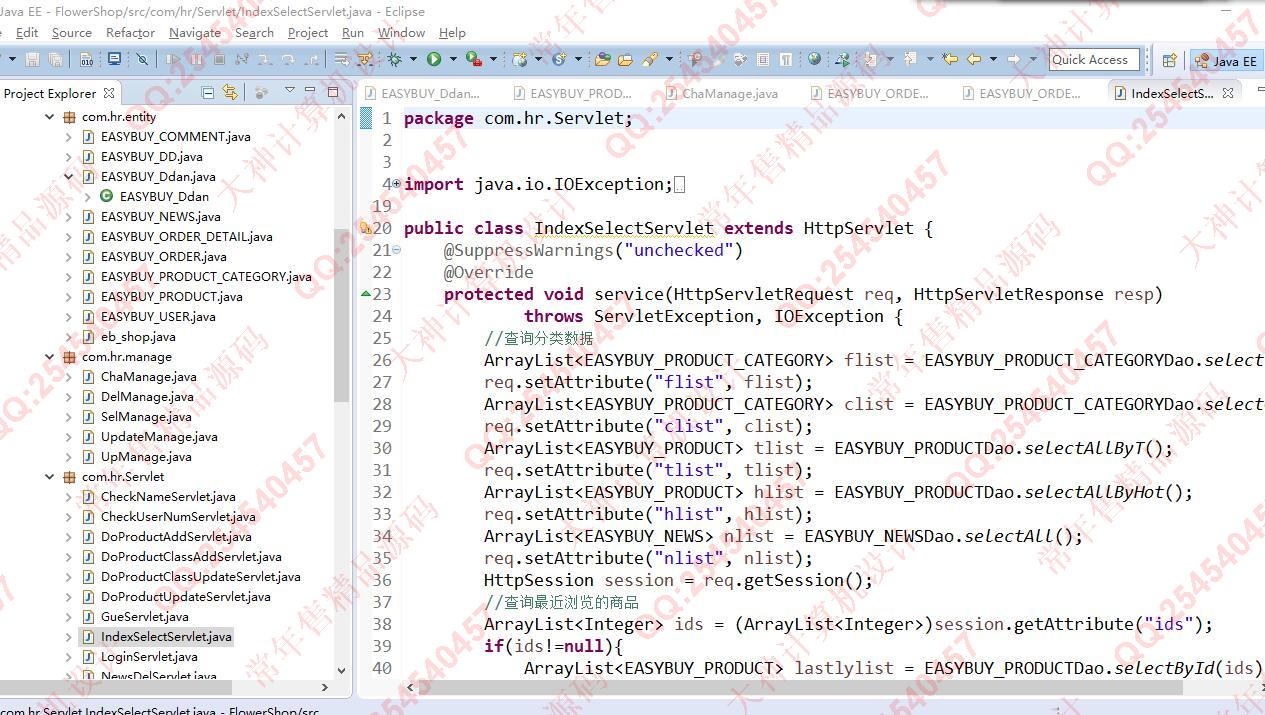Collapse All in Project Explorer
Screen dimensions: 1265x715
pos(208,93)
